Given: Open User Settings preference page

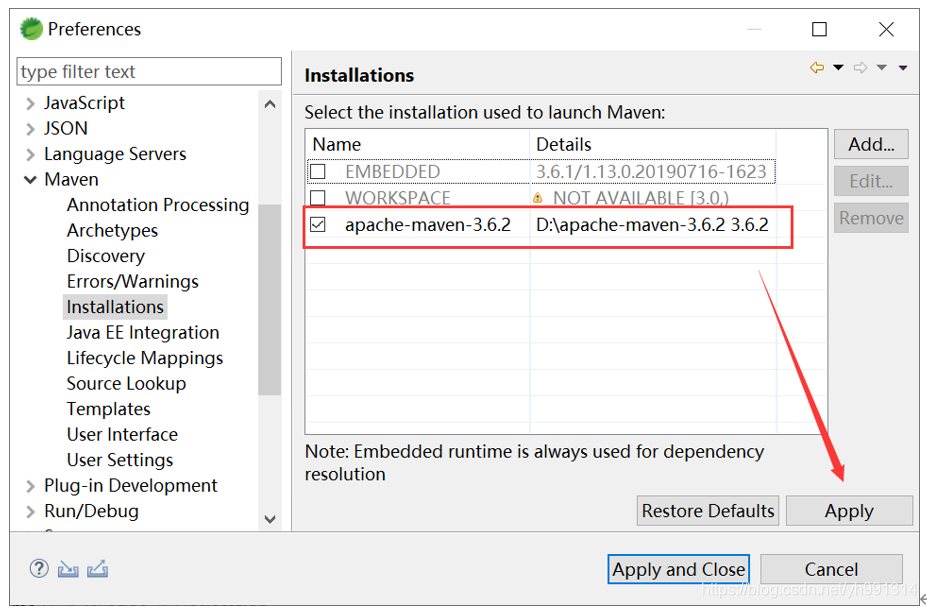Looking at the screenshot, I should point(120,459).
